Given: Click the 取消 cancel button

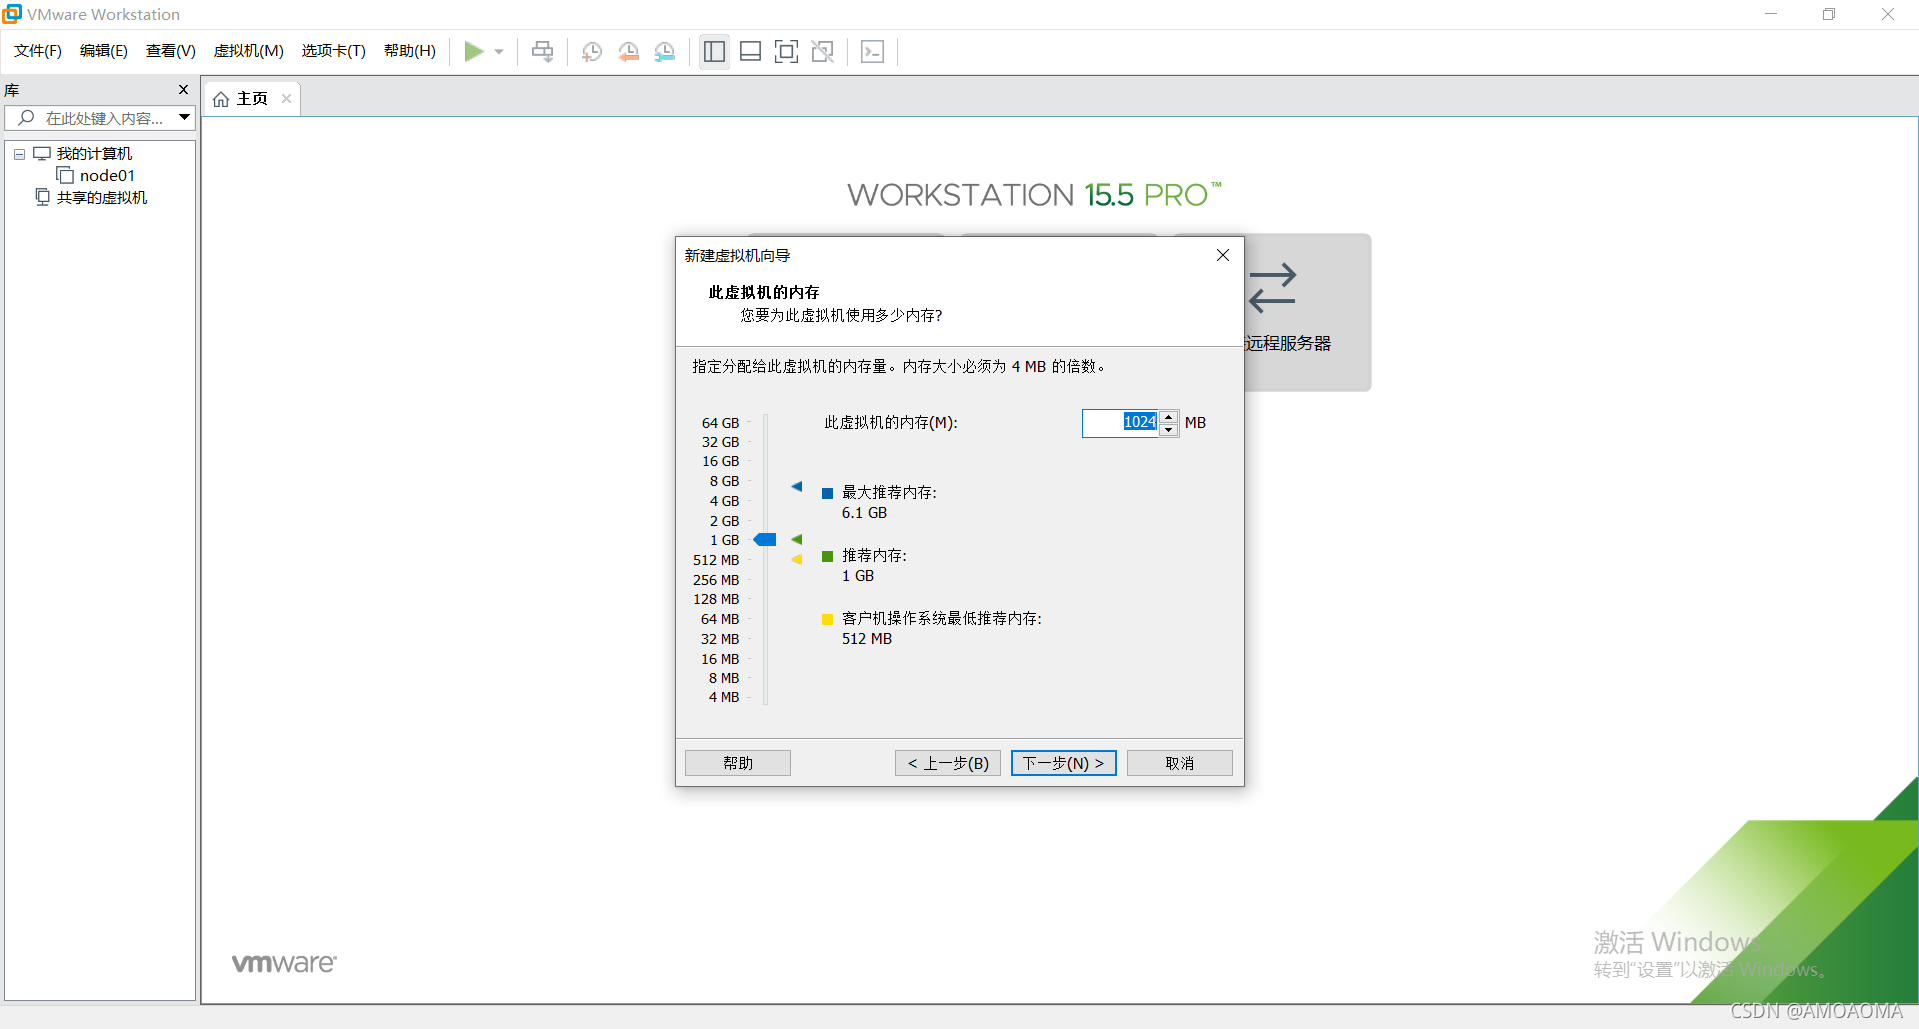Looking at the screenshot, I should click(x=1180, y=763).
